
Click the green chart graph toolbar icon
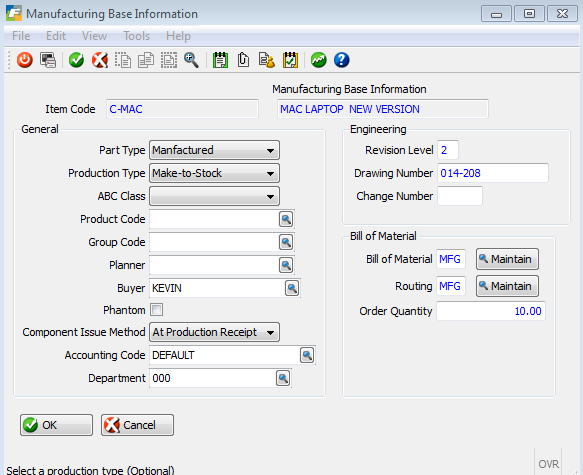click(x=319, y=60)
